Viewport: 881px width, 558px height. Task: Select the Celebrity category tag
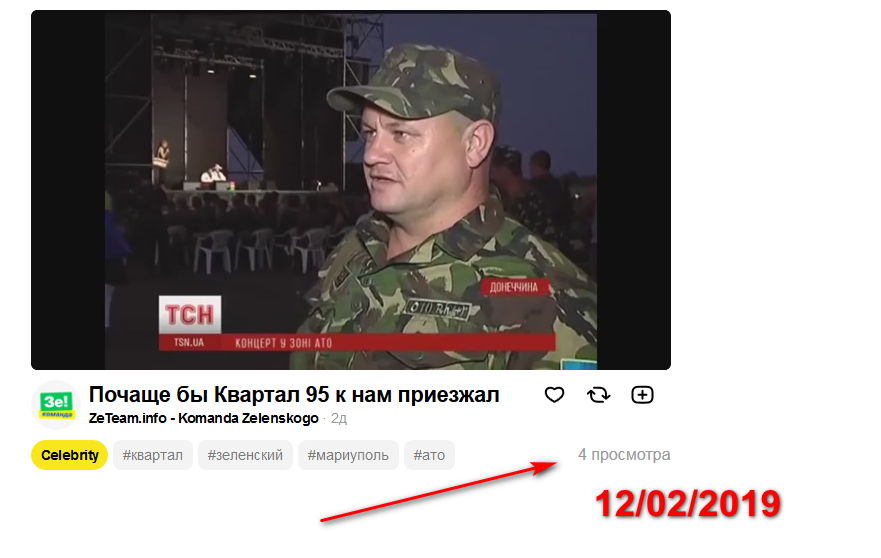pyautogui.click(x=70, y=455)
